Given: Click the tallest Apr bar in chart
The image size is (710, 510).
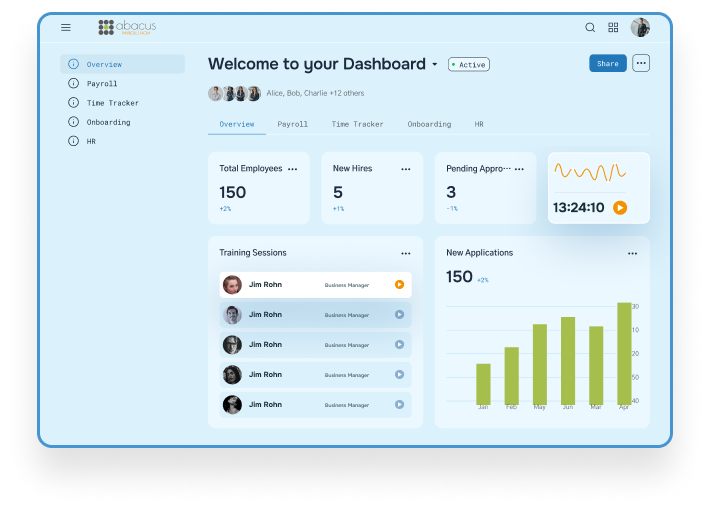Looking at the screenshot, I should click(x=624, y=352).
